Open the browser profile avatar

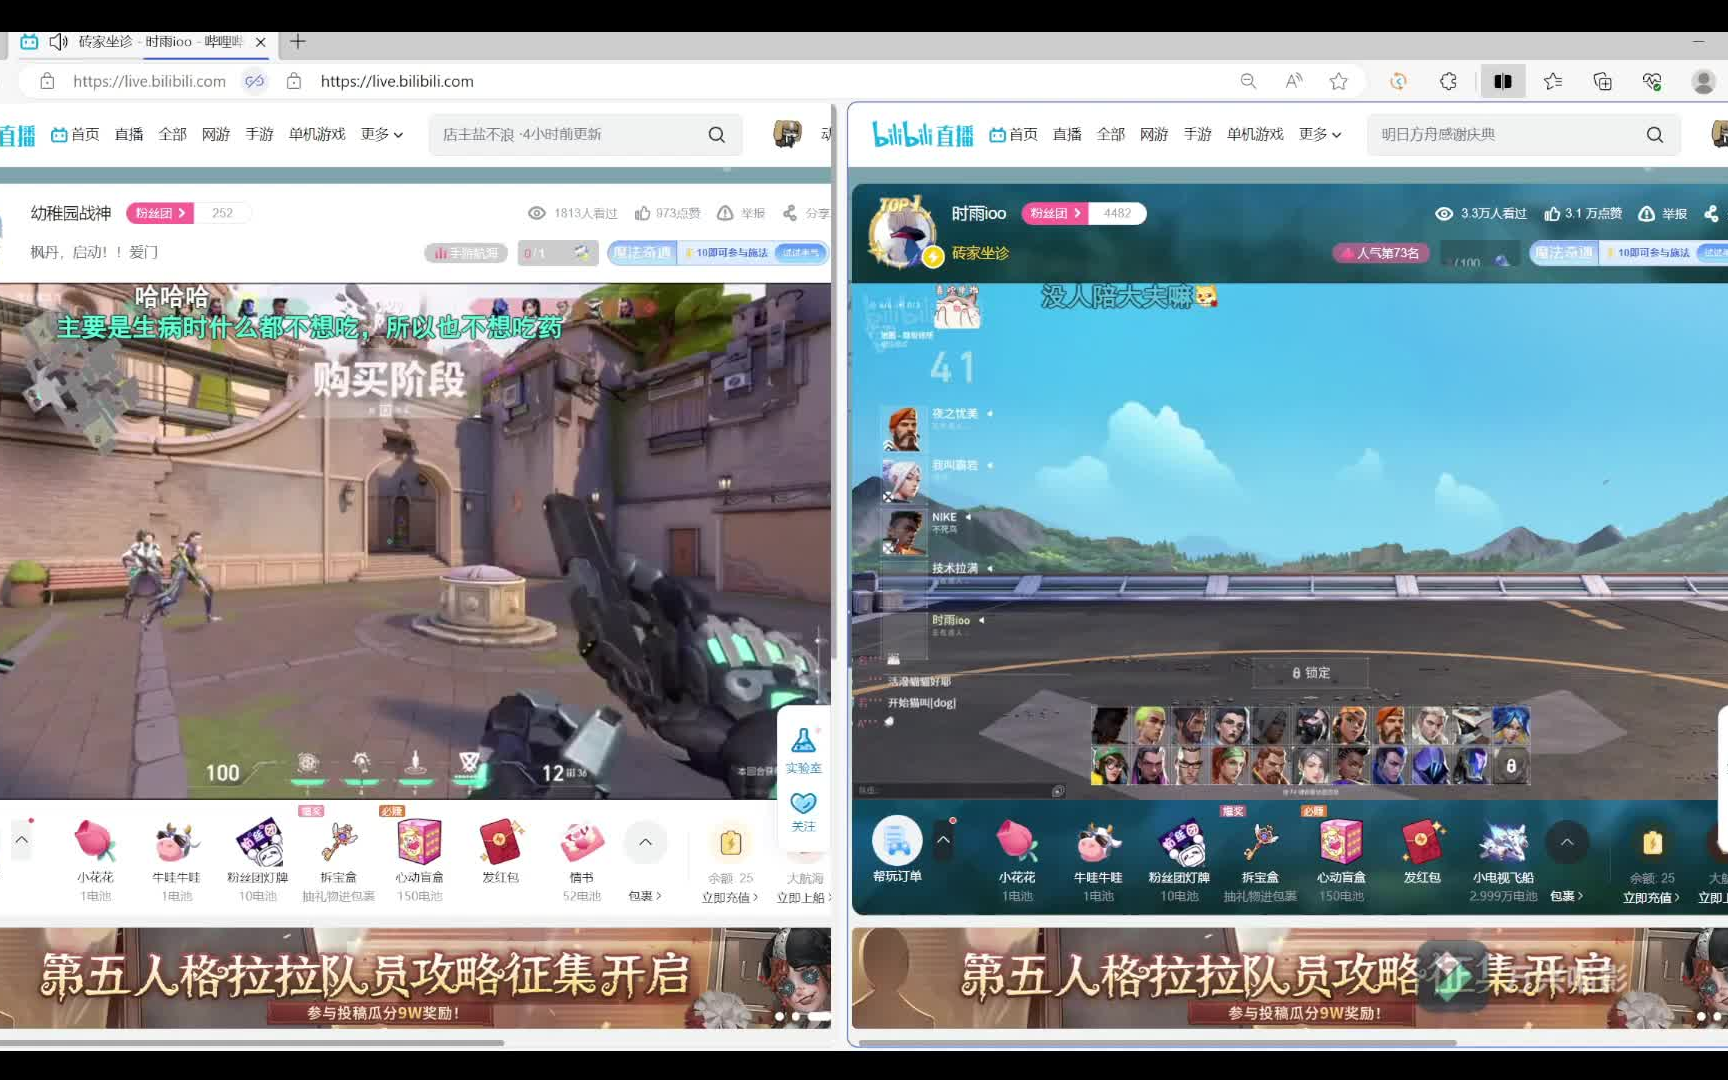click(1703, 81)
